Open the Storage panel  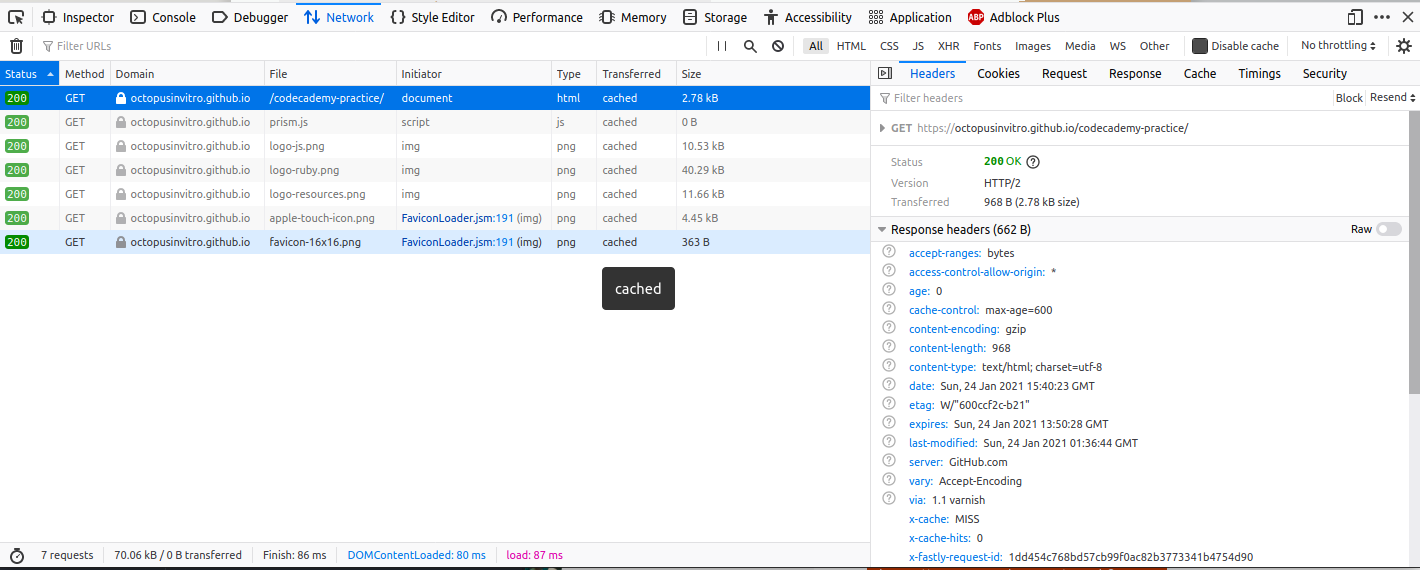(715, 17)
